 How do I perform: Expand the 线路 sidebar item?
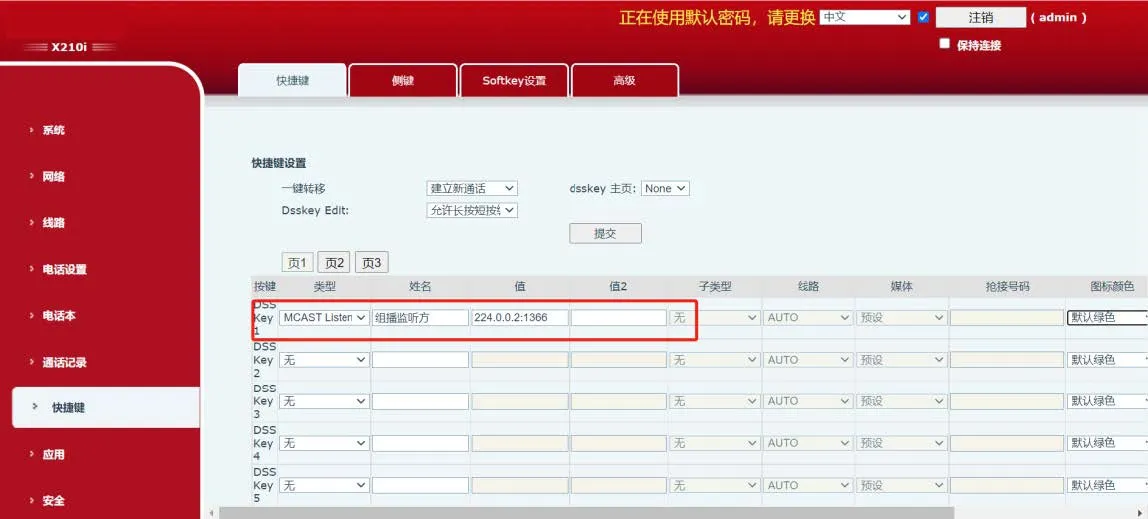click(53, 223)
